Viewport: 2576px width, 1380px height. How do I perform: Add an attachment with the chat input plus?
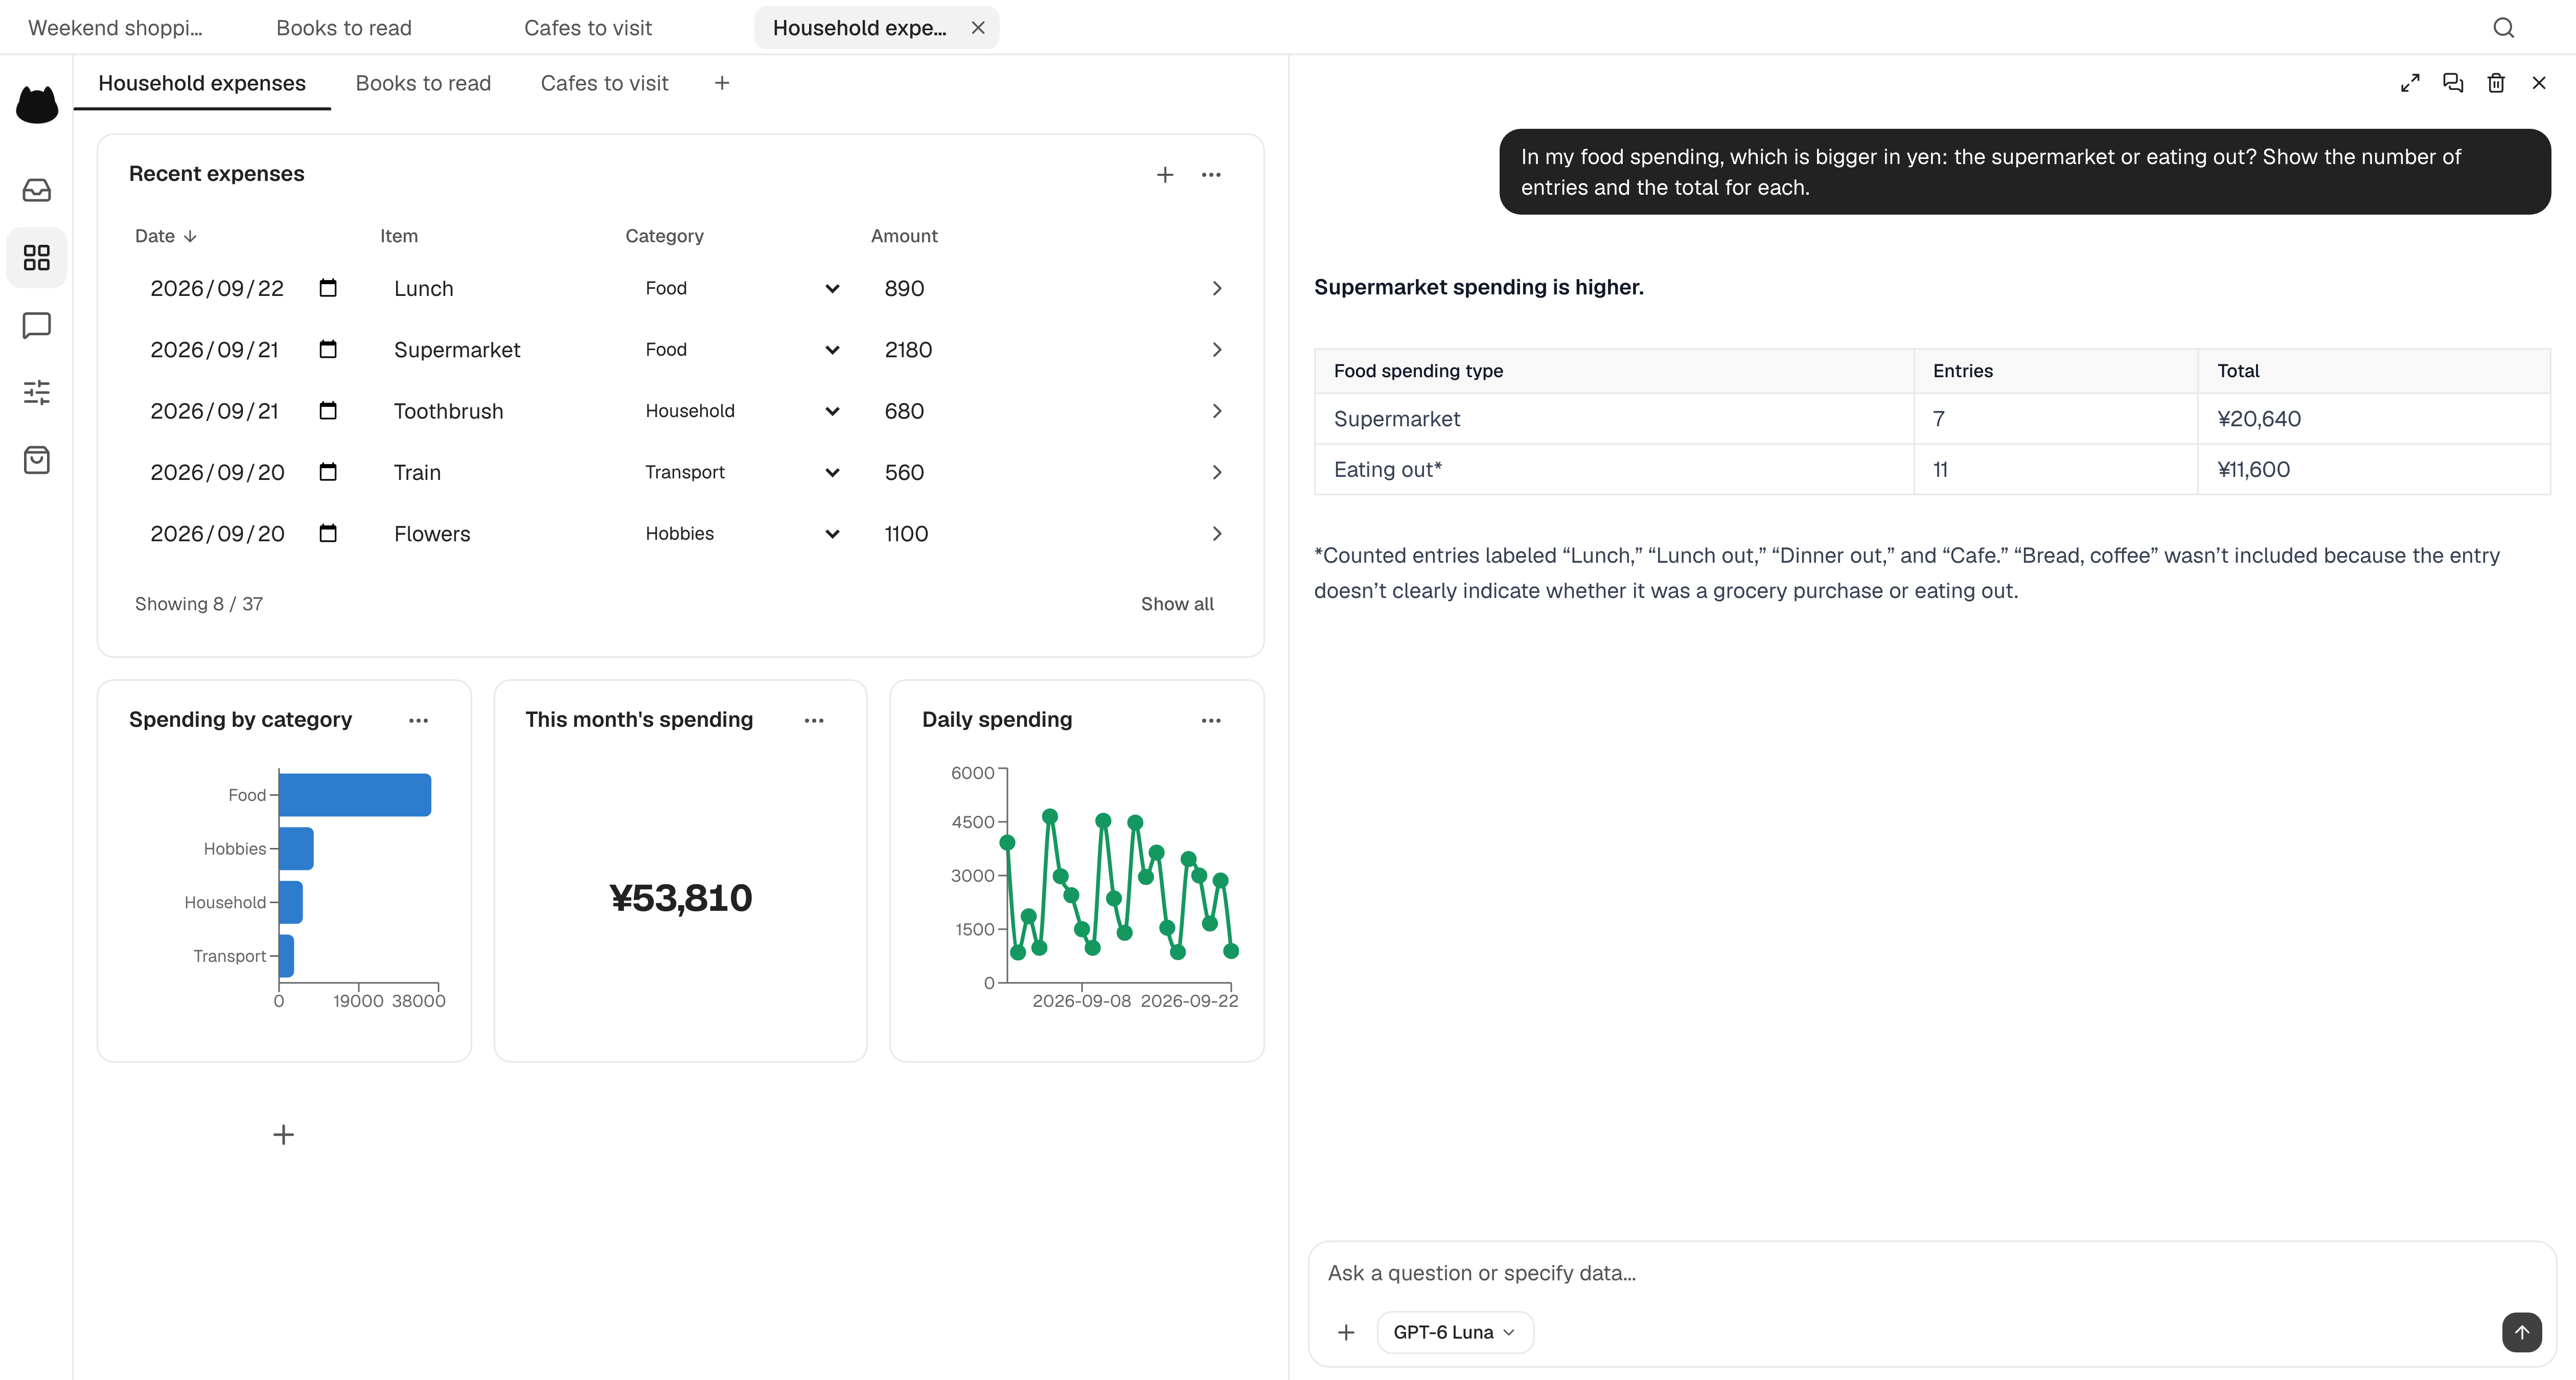[x=1346, y=1332]
